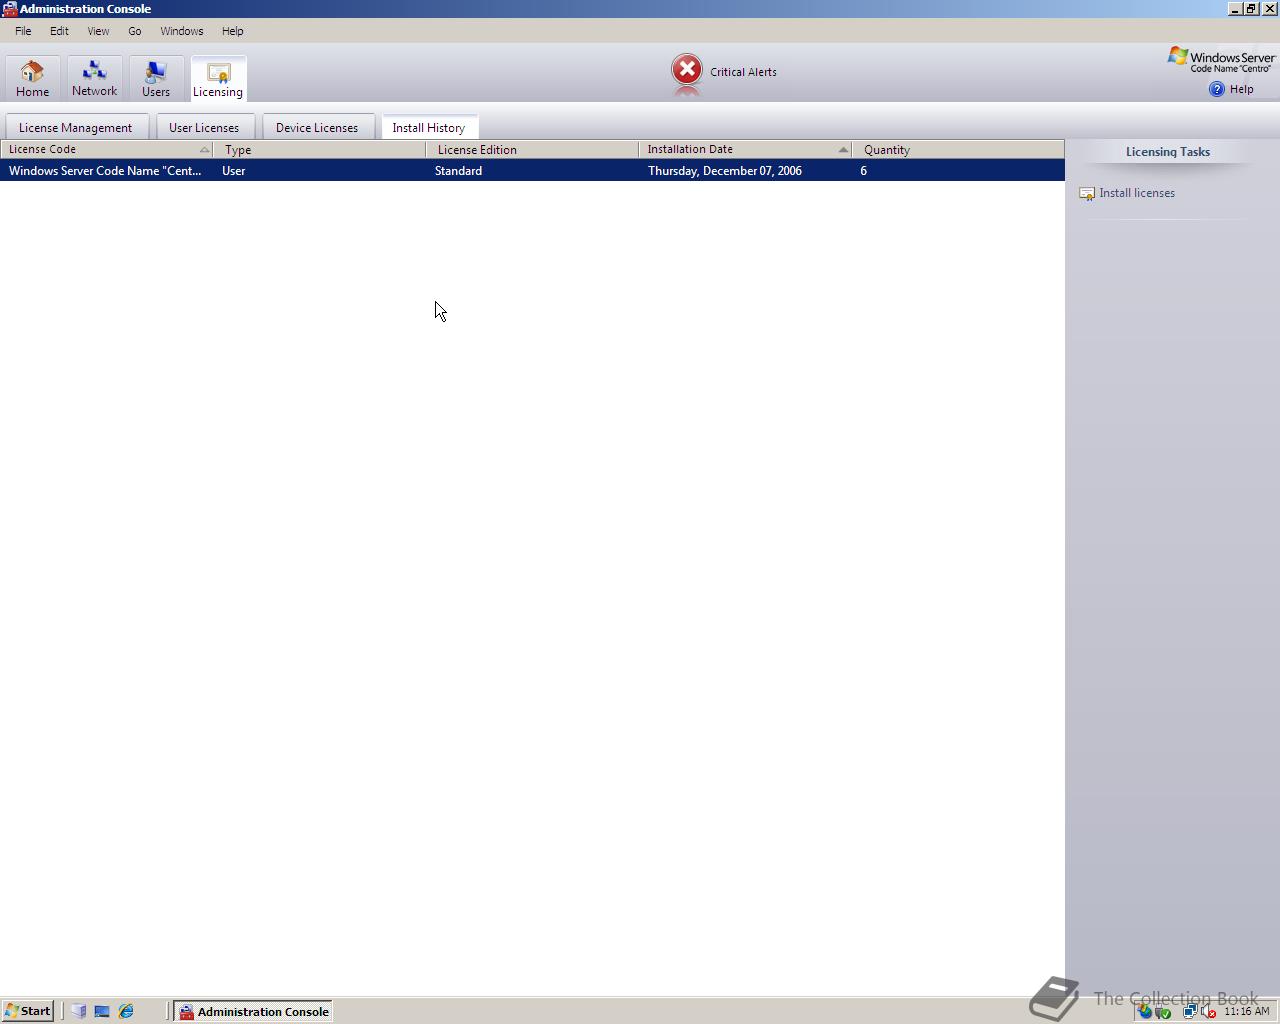Click the Licensing Tasks panel heading

[x=1167, y=152]
